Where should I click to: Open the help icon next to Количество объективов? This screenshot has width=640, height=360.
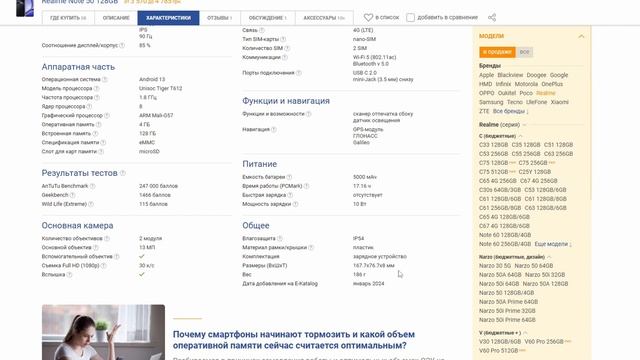(x=107, y=238)
